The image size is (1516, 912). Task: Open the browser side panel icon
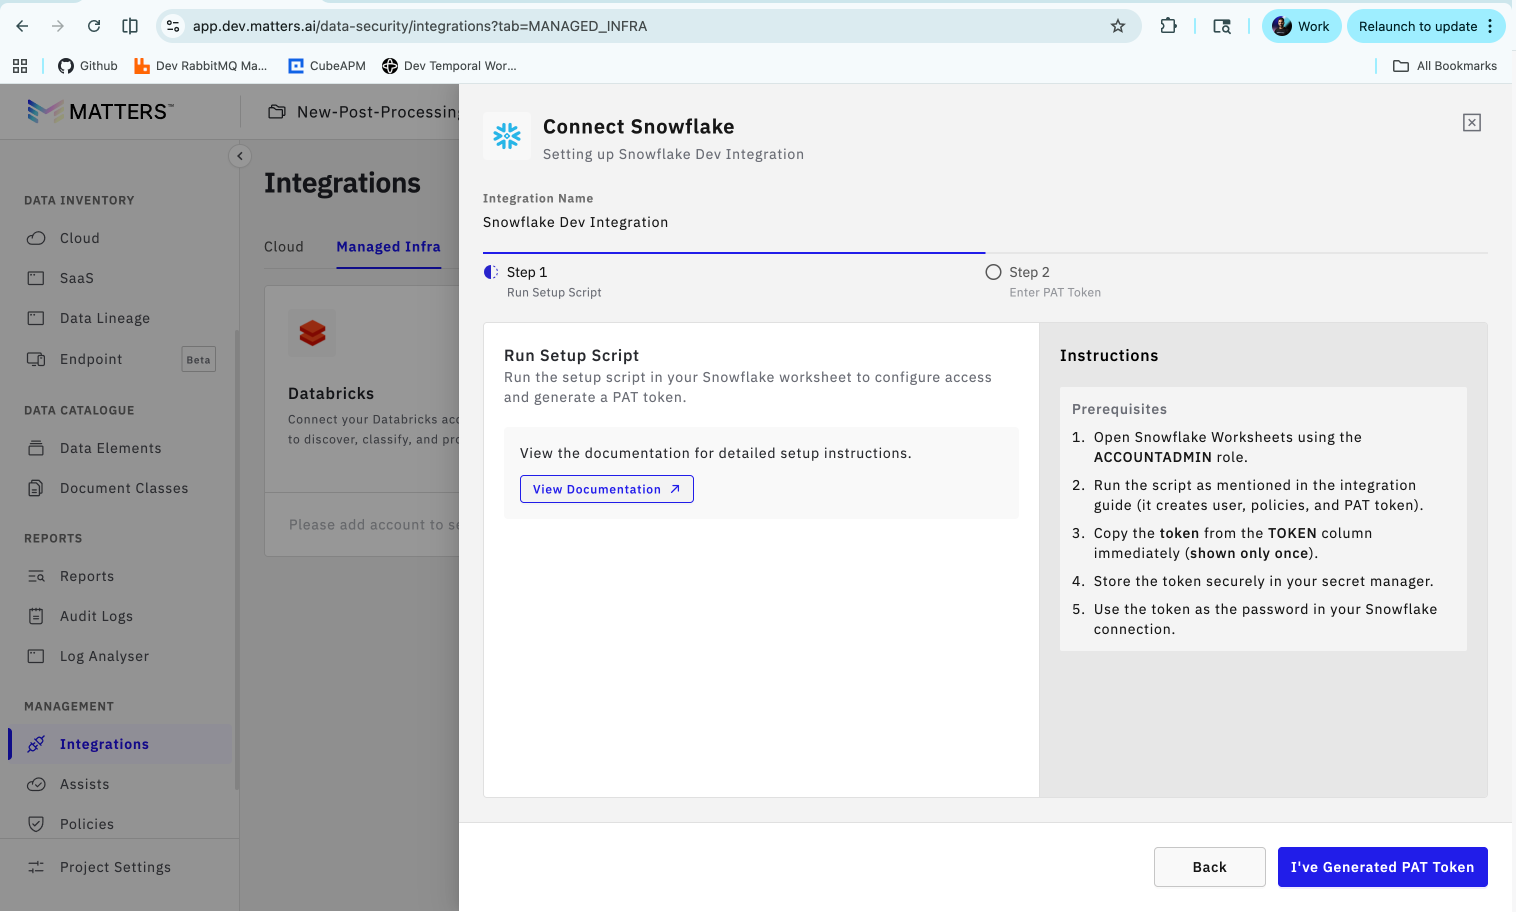tap(130, 26)
